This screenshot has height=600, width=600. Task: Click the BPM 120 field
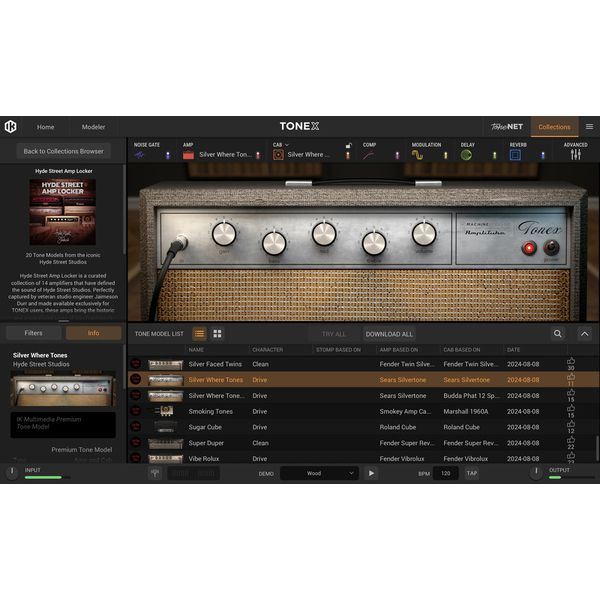446,473
